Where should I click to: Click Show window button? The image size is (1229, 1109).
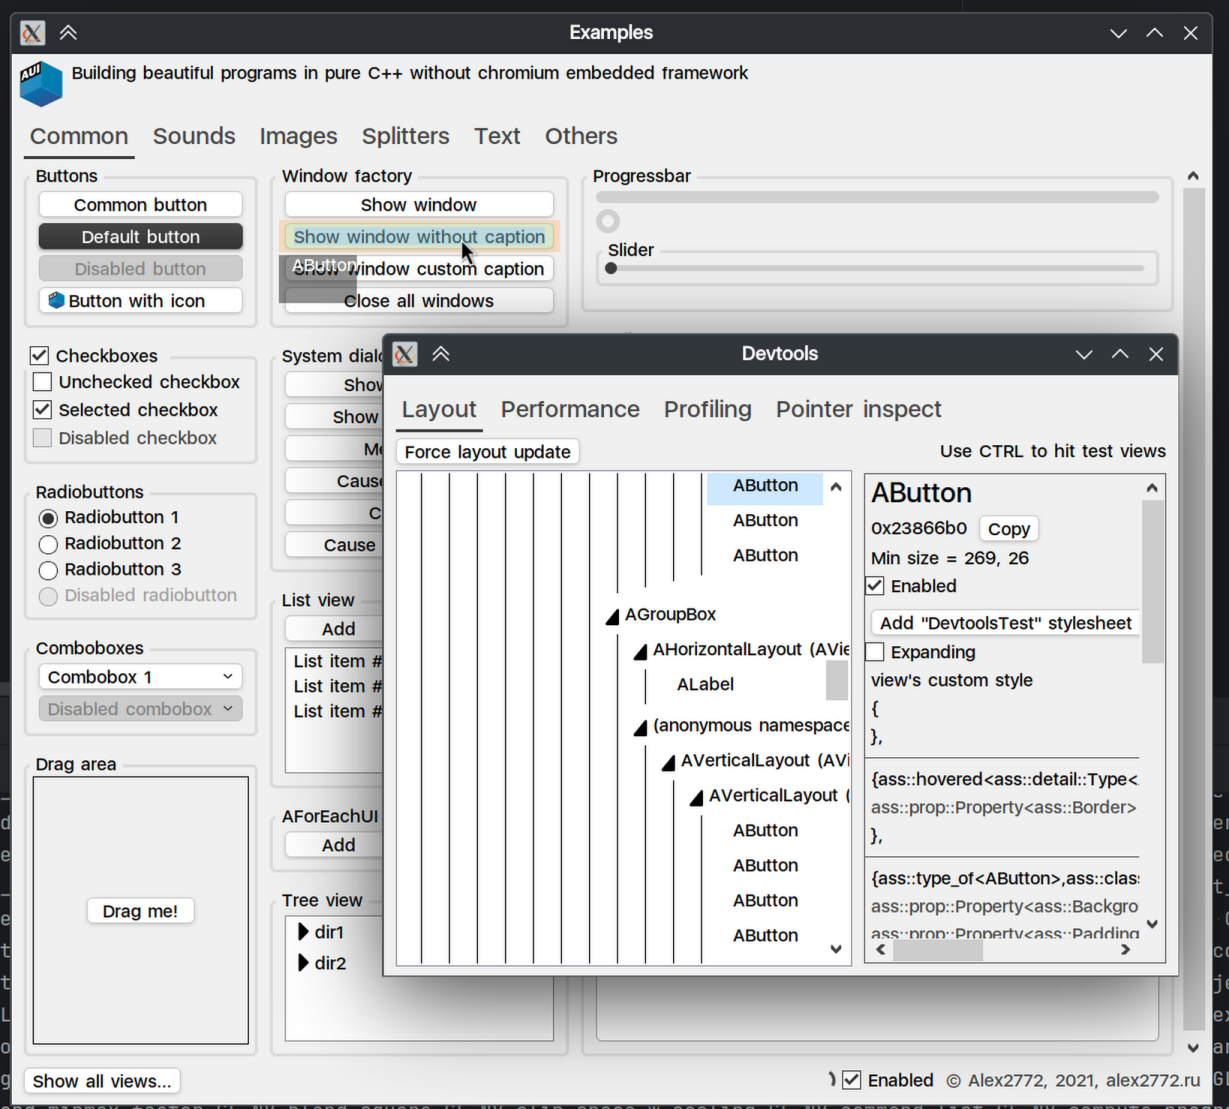click(x=419, y=205)
